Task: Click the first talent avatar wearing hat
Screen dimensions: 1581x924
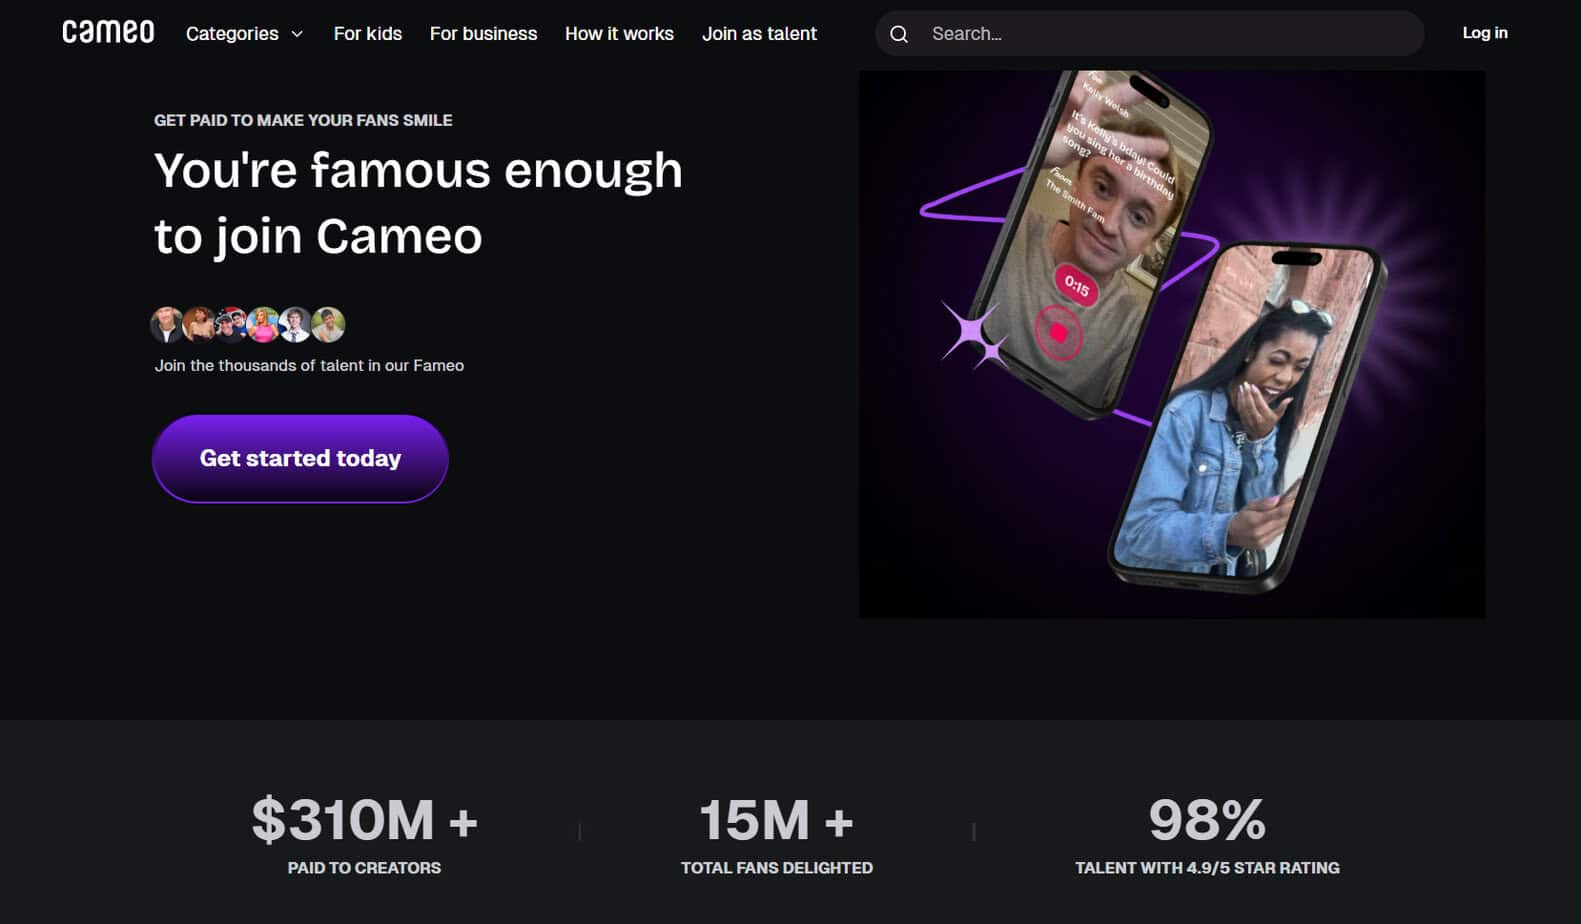Action: pyautogui.click(x=167, y=324)
